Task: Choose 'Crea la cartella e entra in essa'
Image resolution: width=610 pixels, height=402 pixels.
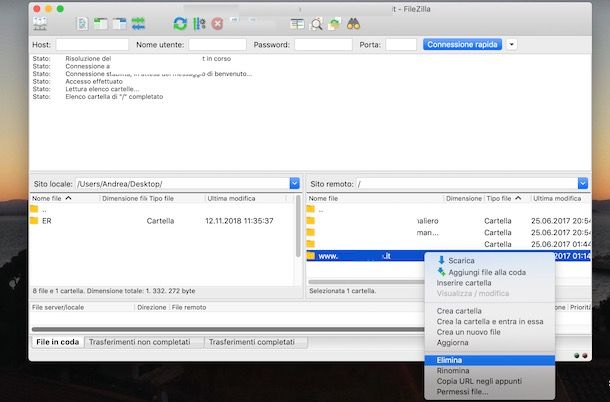Action: click(x=489, y=321)
